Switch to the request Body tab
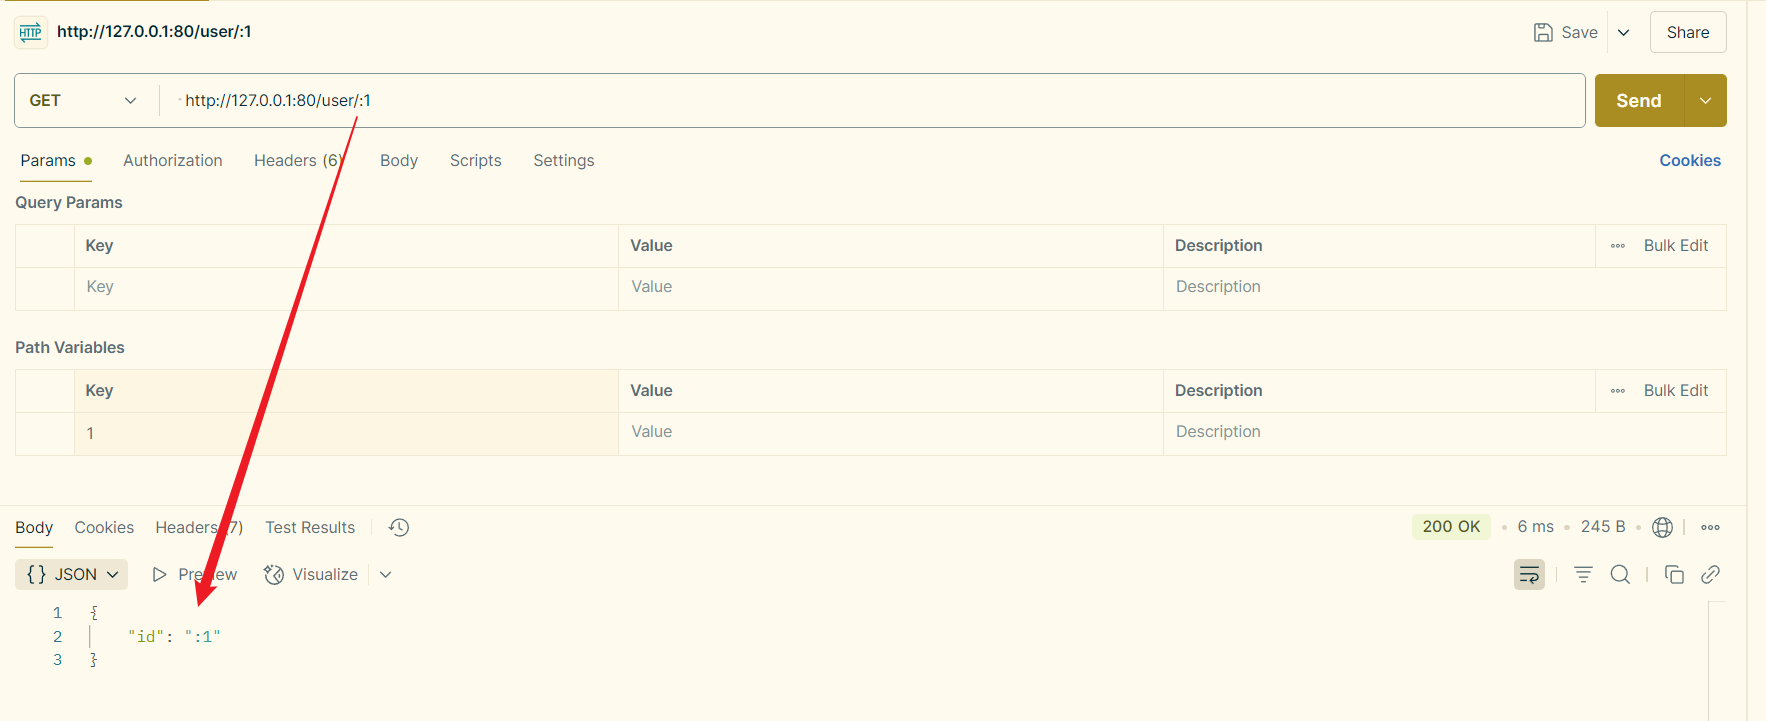The image size is (1766, 721). coord(399,160)
